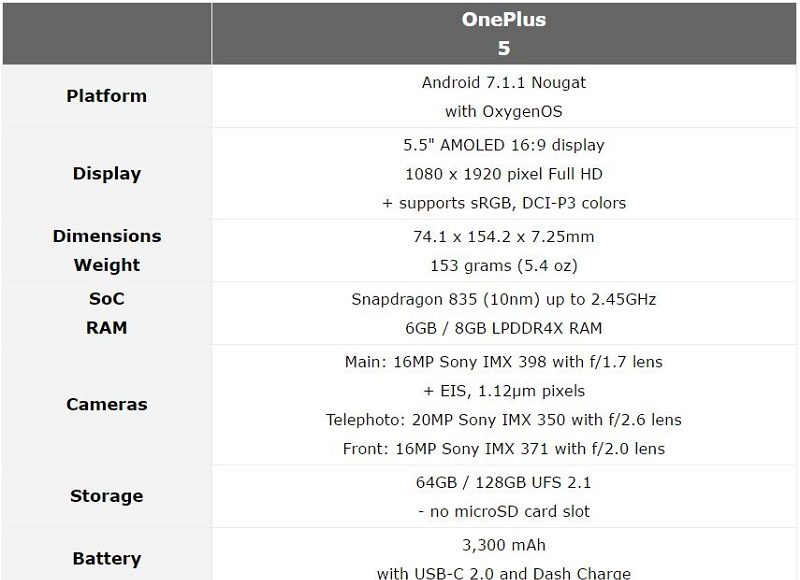Select the Weight label

pyautogui.click(x=106, y=265)
